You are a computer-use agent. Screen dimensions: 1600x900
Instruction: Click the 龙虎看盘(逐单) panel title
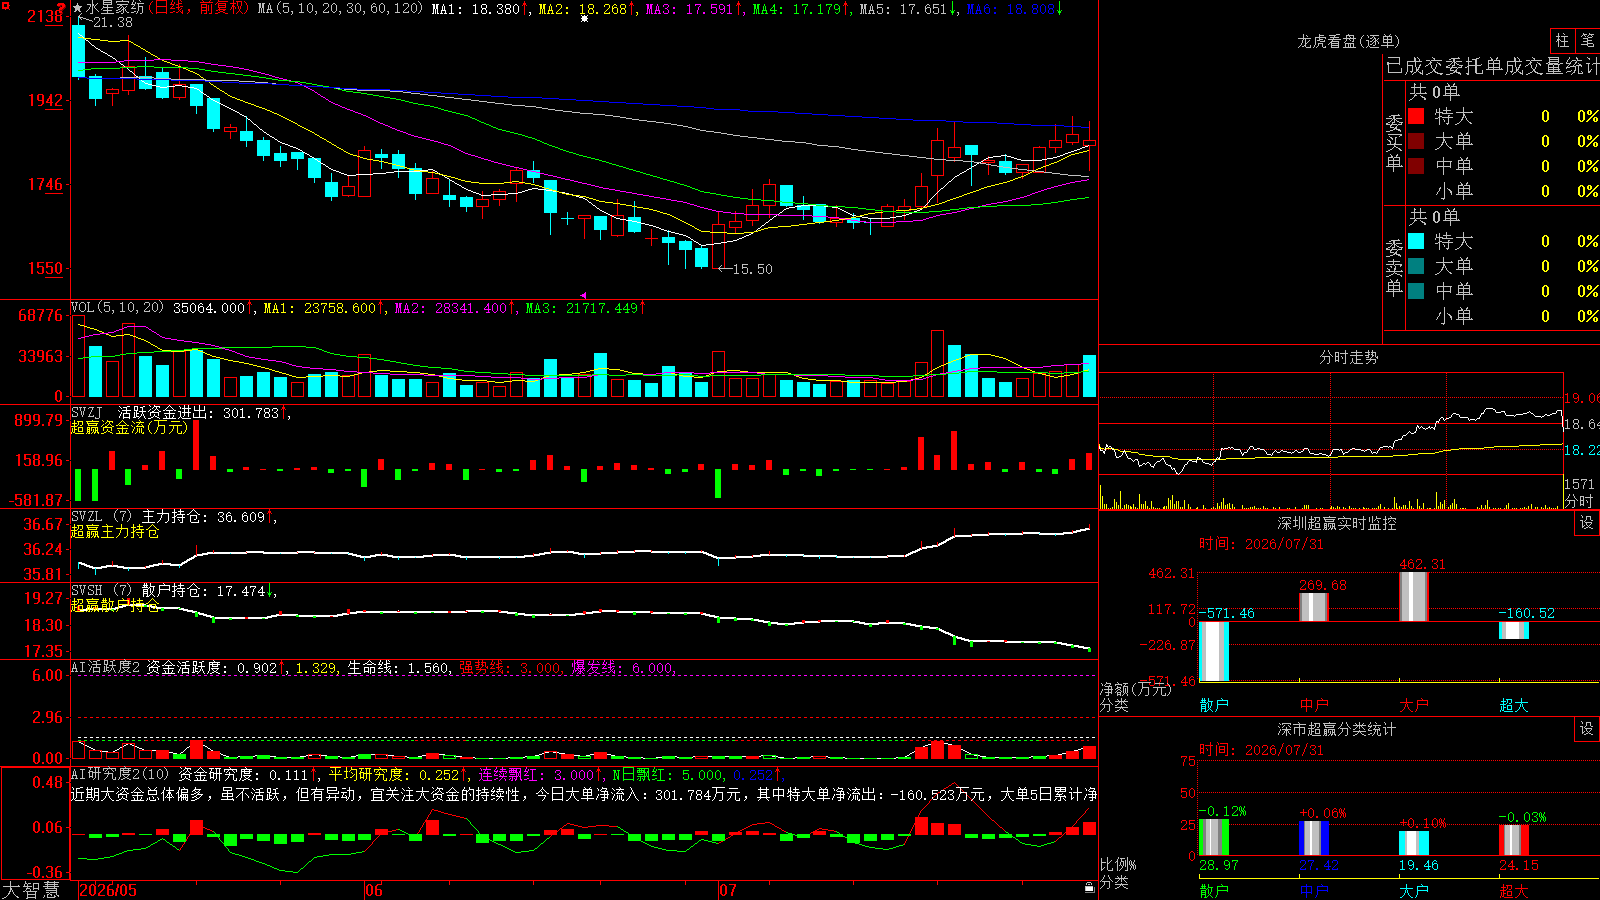pyautogui.click(x=1348, y=41)
